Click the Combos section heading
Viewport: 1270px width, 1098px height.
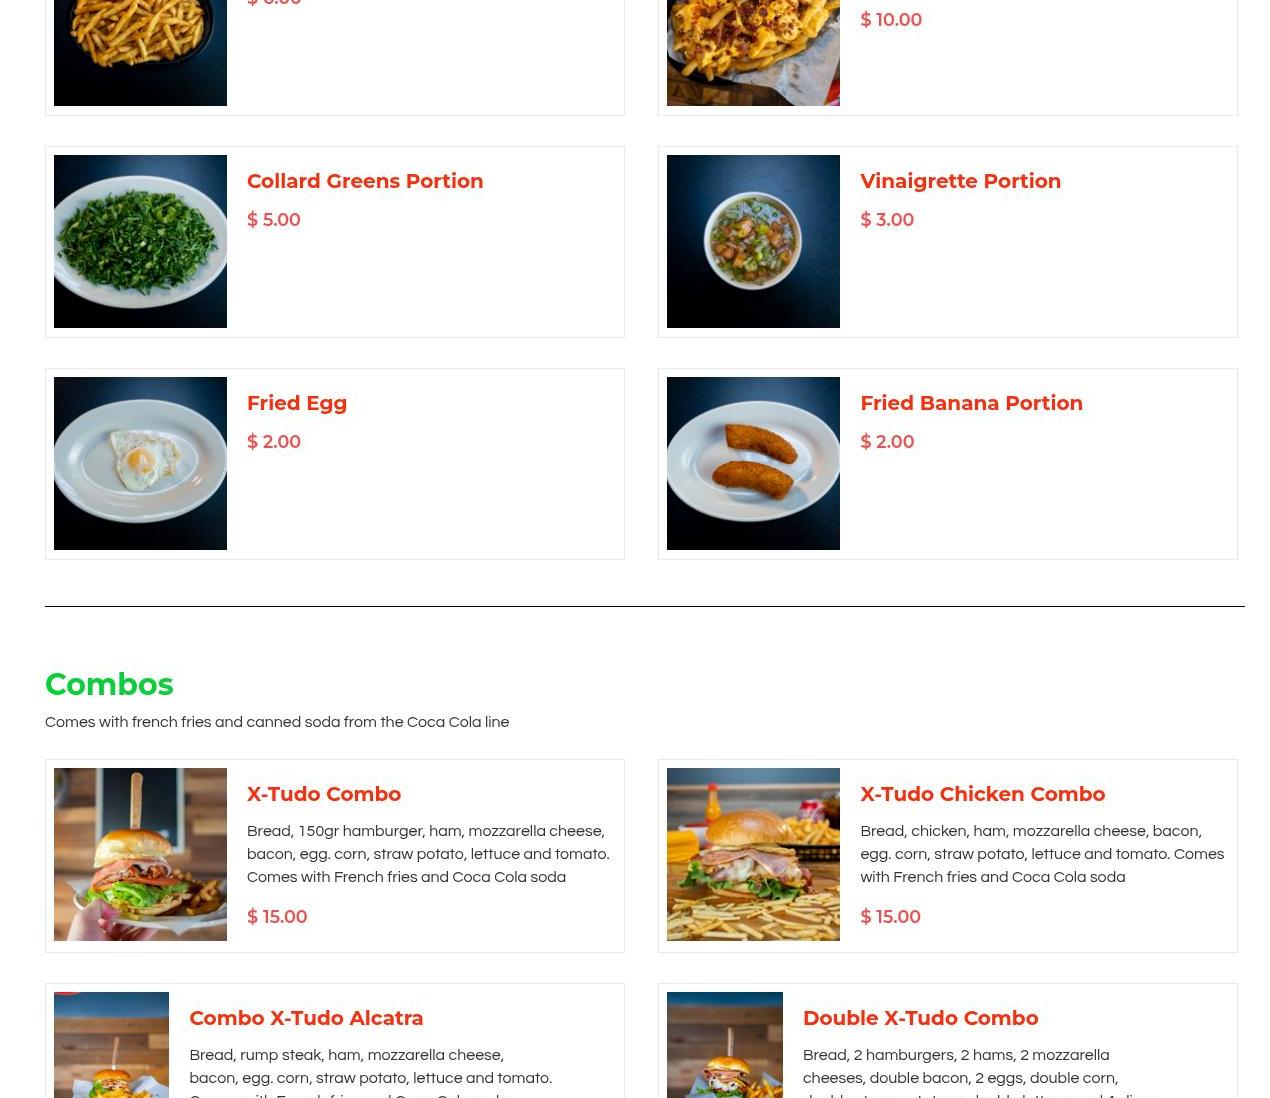109,684
